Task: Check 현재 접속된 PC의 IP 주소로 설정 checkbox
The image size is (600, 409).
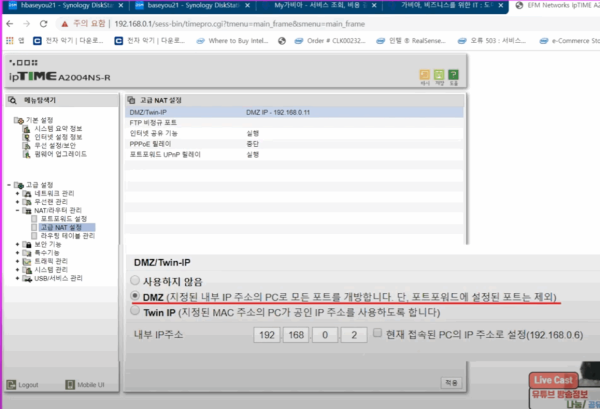Action: (x=377, y=333)
